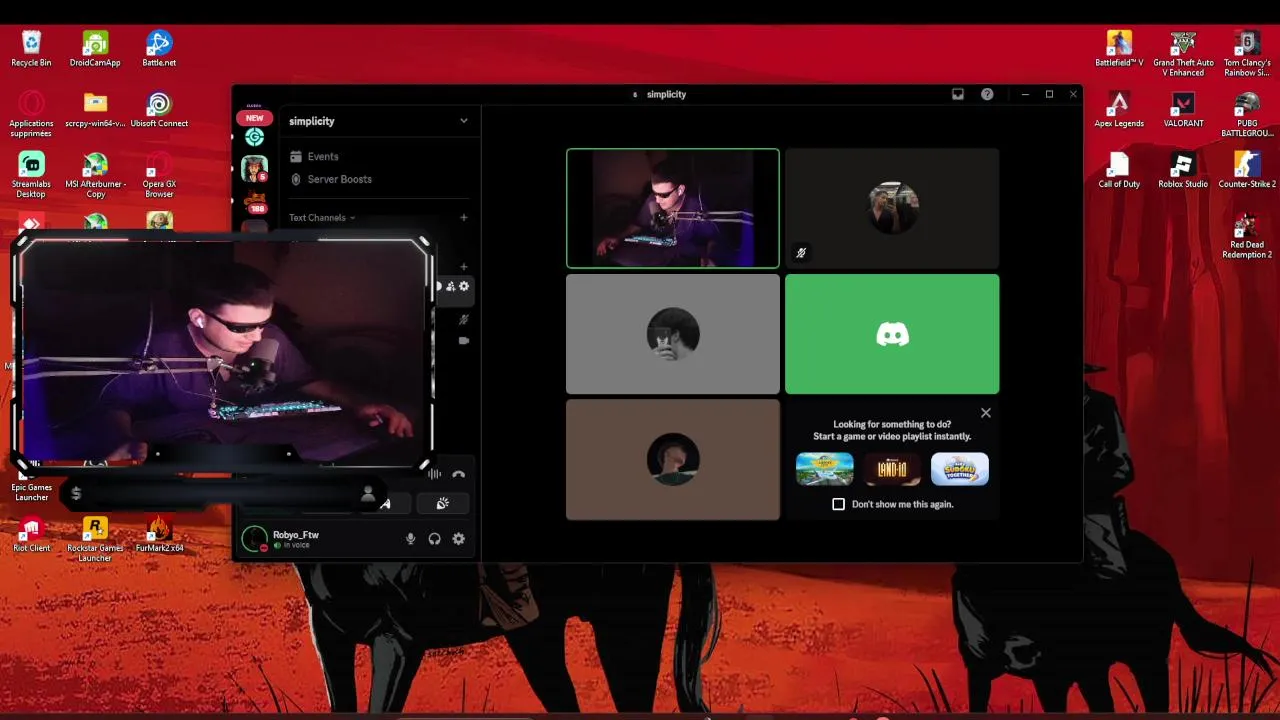
Task: Disconnect from the voice call
Action: pyautogui.click(x=458, y=475)
